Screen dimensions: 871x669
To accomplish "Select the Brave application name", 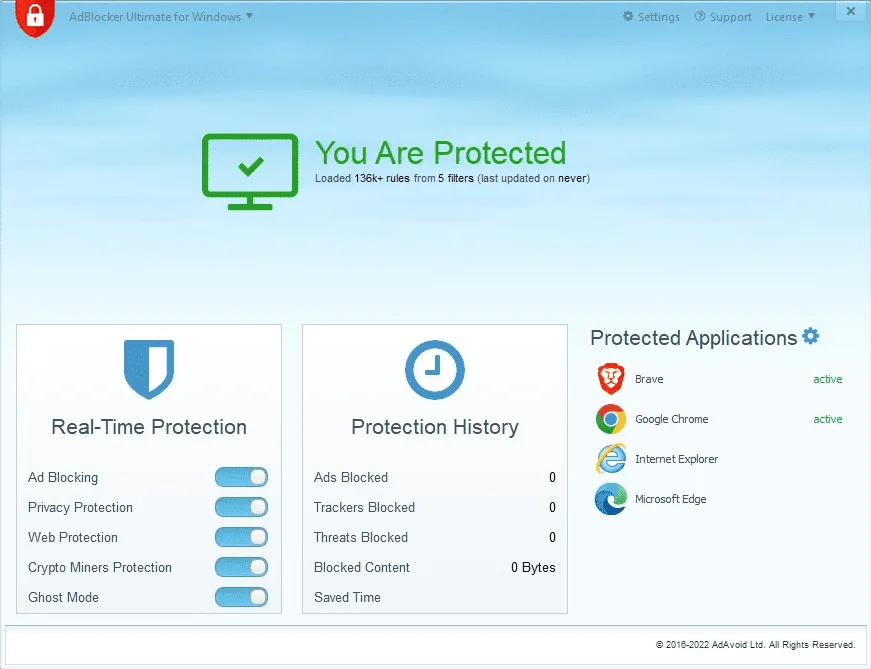I will [649, 379].
